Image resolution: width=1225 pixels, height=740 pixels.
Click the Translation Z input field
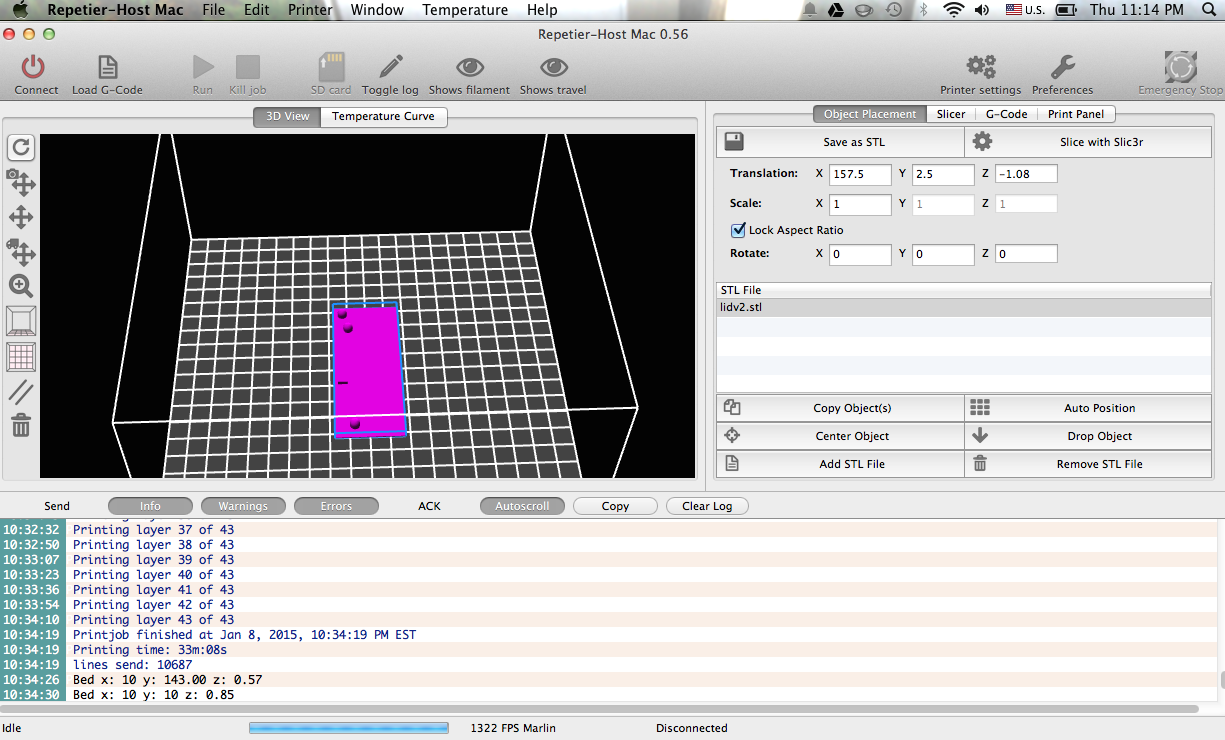pos(1026,174)
